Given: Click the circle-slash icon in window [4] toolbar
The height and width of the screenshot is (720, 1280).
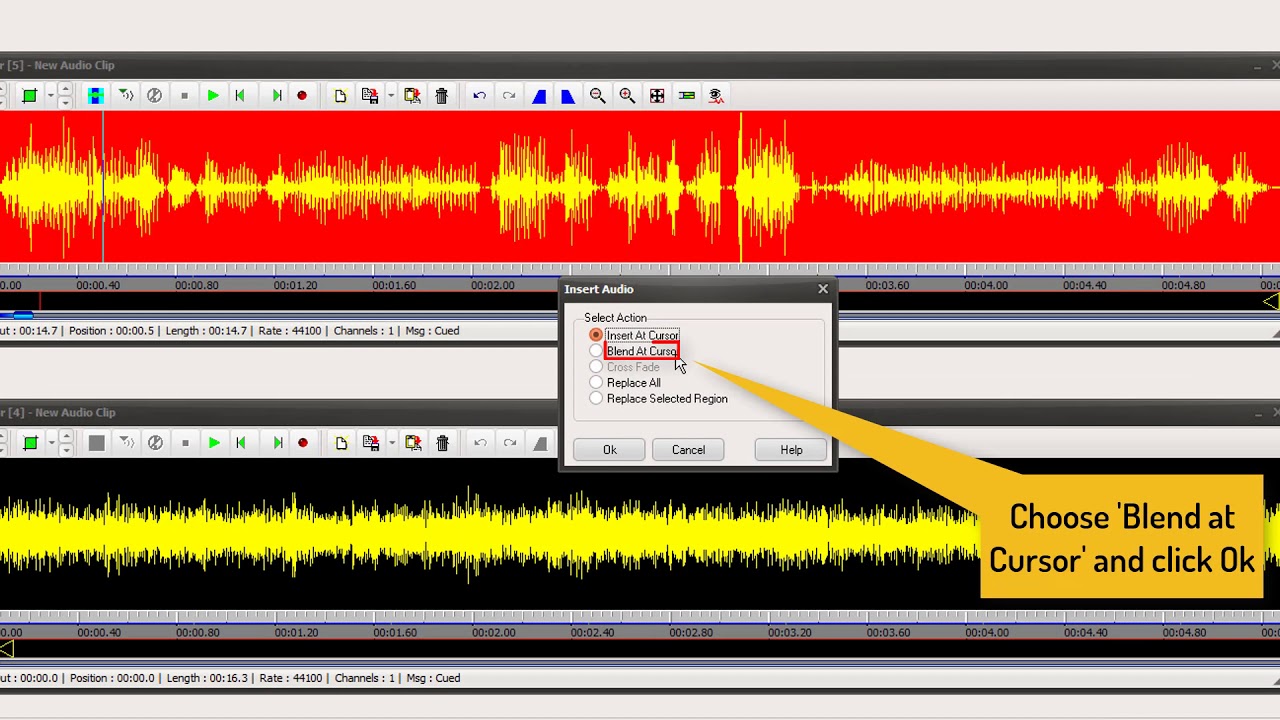Looking at the screenshot, I should [155, 443].
